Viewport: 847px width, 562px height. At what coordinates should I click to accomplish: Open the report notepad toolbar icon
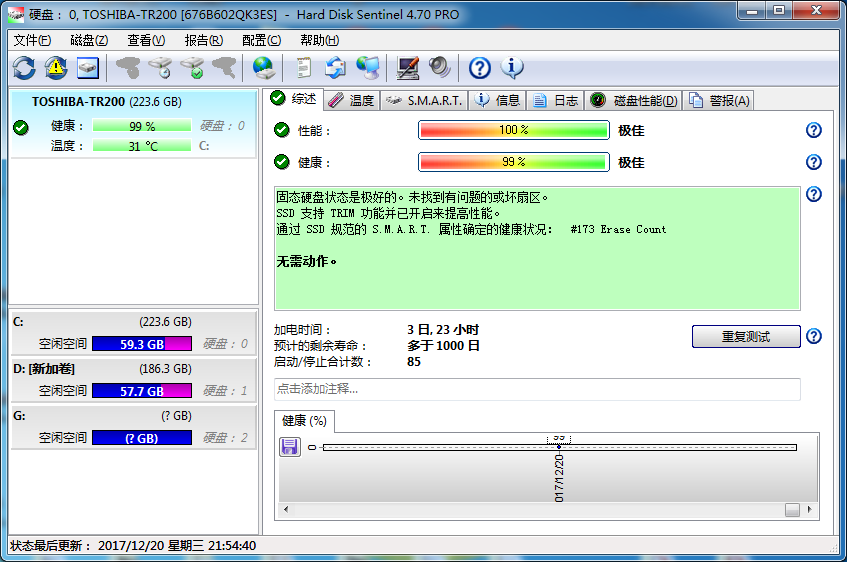pos(304,68)
